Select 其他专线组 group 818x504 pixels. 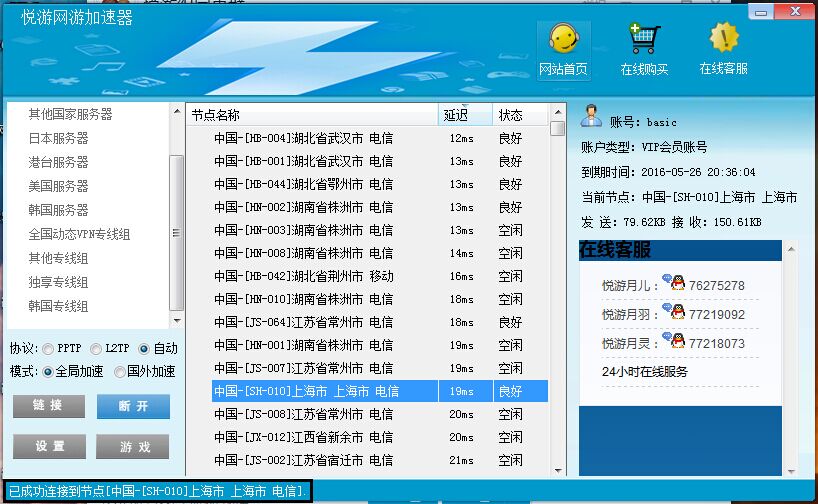(58, 258)
